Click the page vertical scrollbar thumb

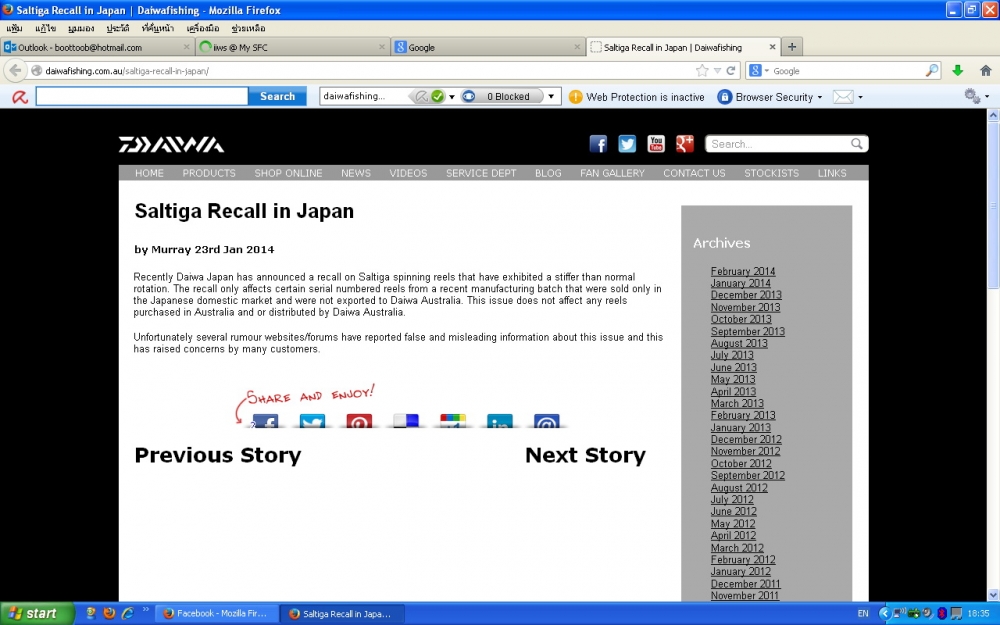[993, 205]
